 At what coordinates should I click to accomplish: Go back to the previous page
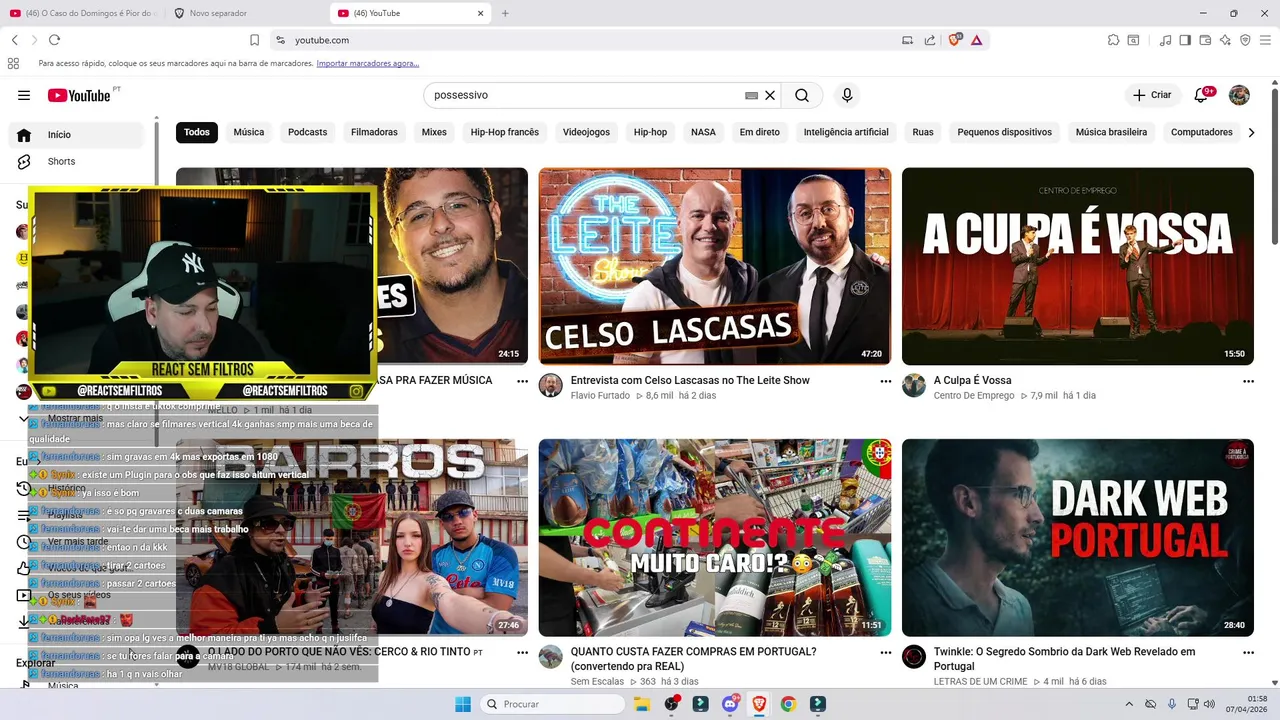15,40
